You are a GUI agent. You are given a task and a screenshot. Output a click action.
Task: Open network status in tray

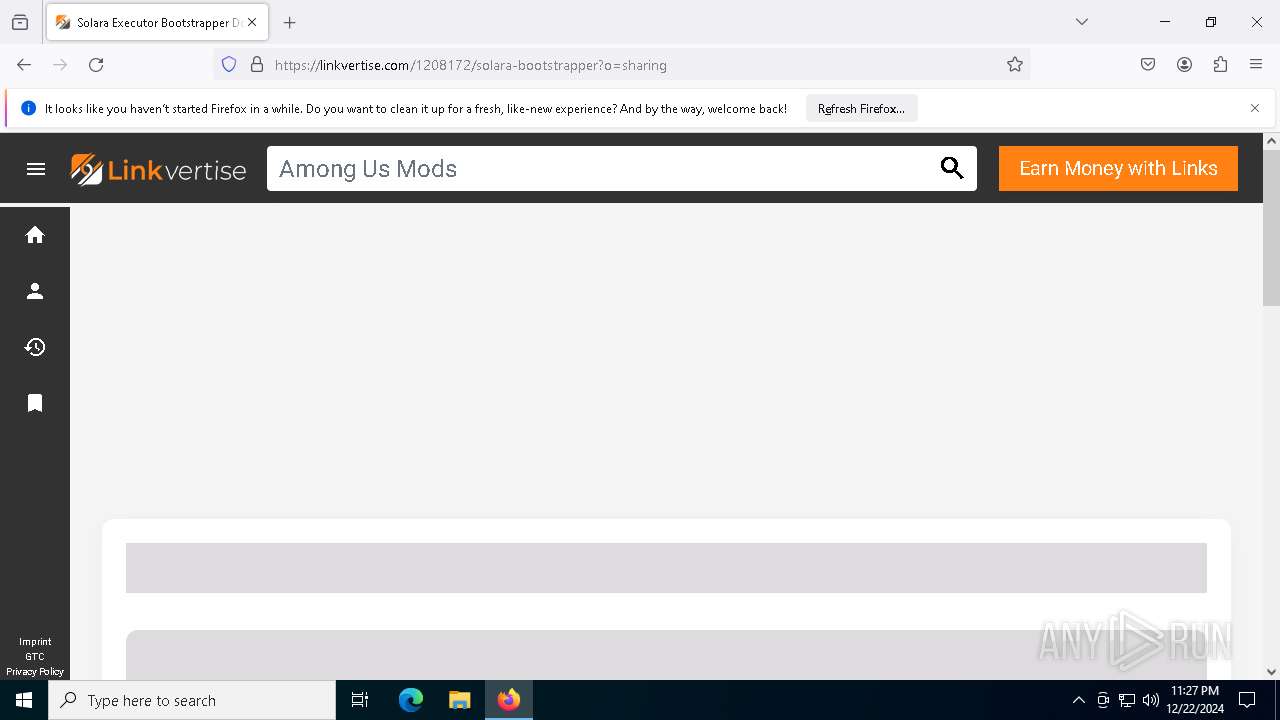(x=1127, y=700)
